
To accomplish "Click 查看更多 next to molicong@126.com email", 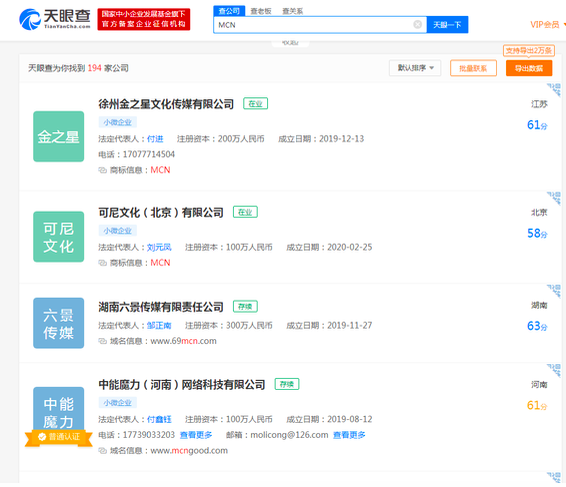I will point(349,435).
